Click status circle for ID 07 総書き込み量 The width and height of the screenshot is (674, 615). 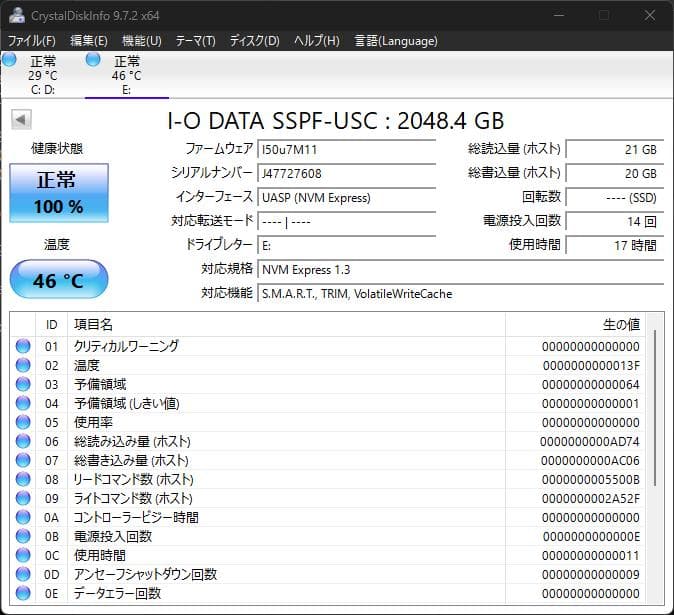[23, 460]
